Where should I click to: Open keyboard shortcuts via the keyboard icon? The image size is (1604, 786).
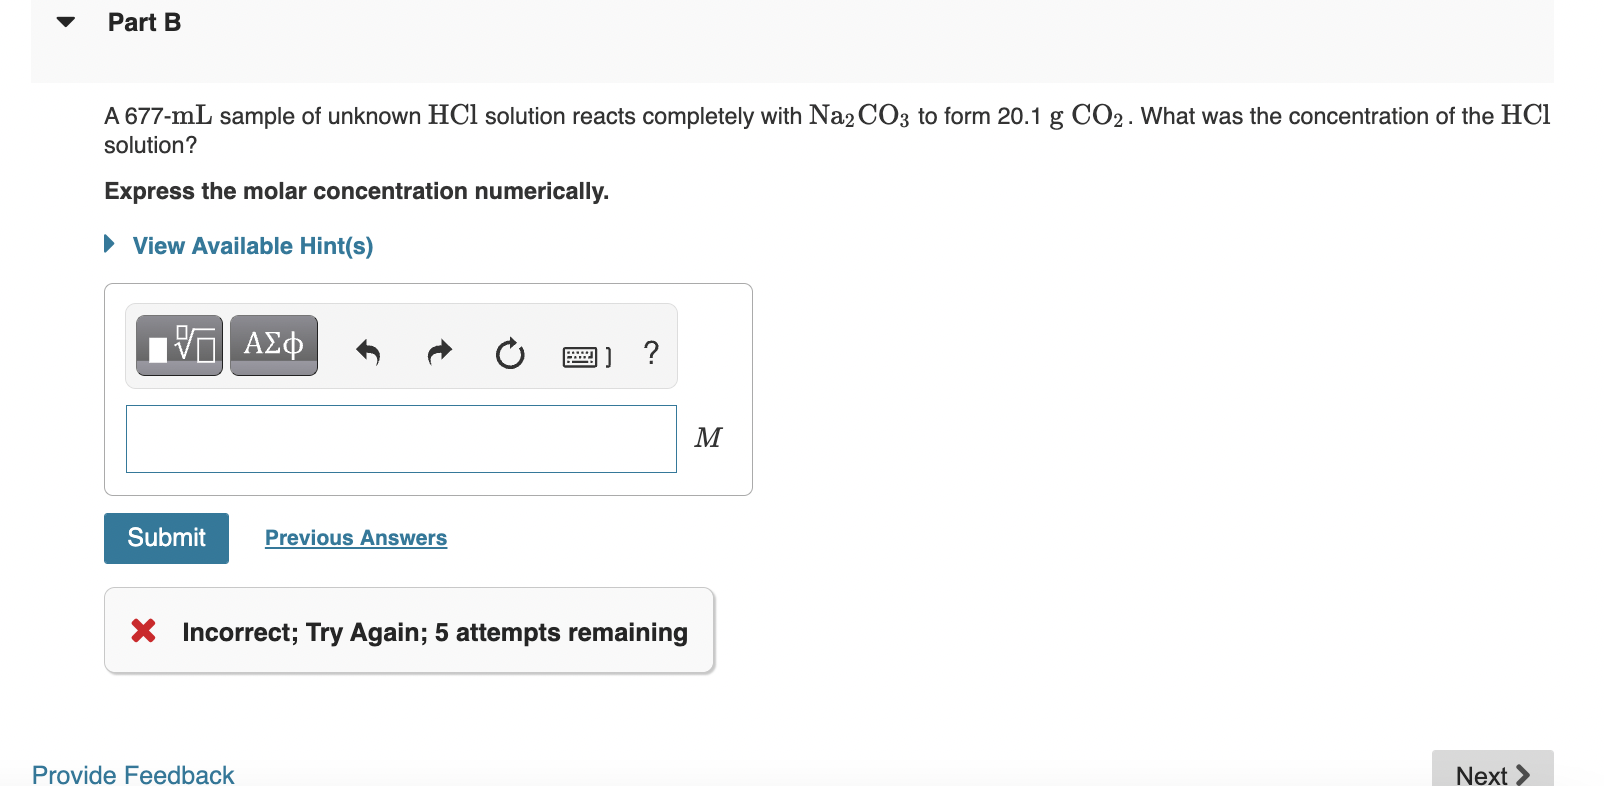(581, 354)
